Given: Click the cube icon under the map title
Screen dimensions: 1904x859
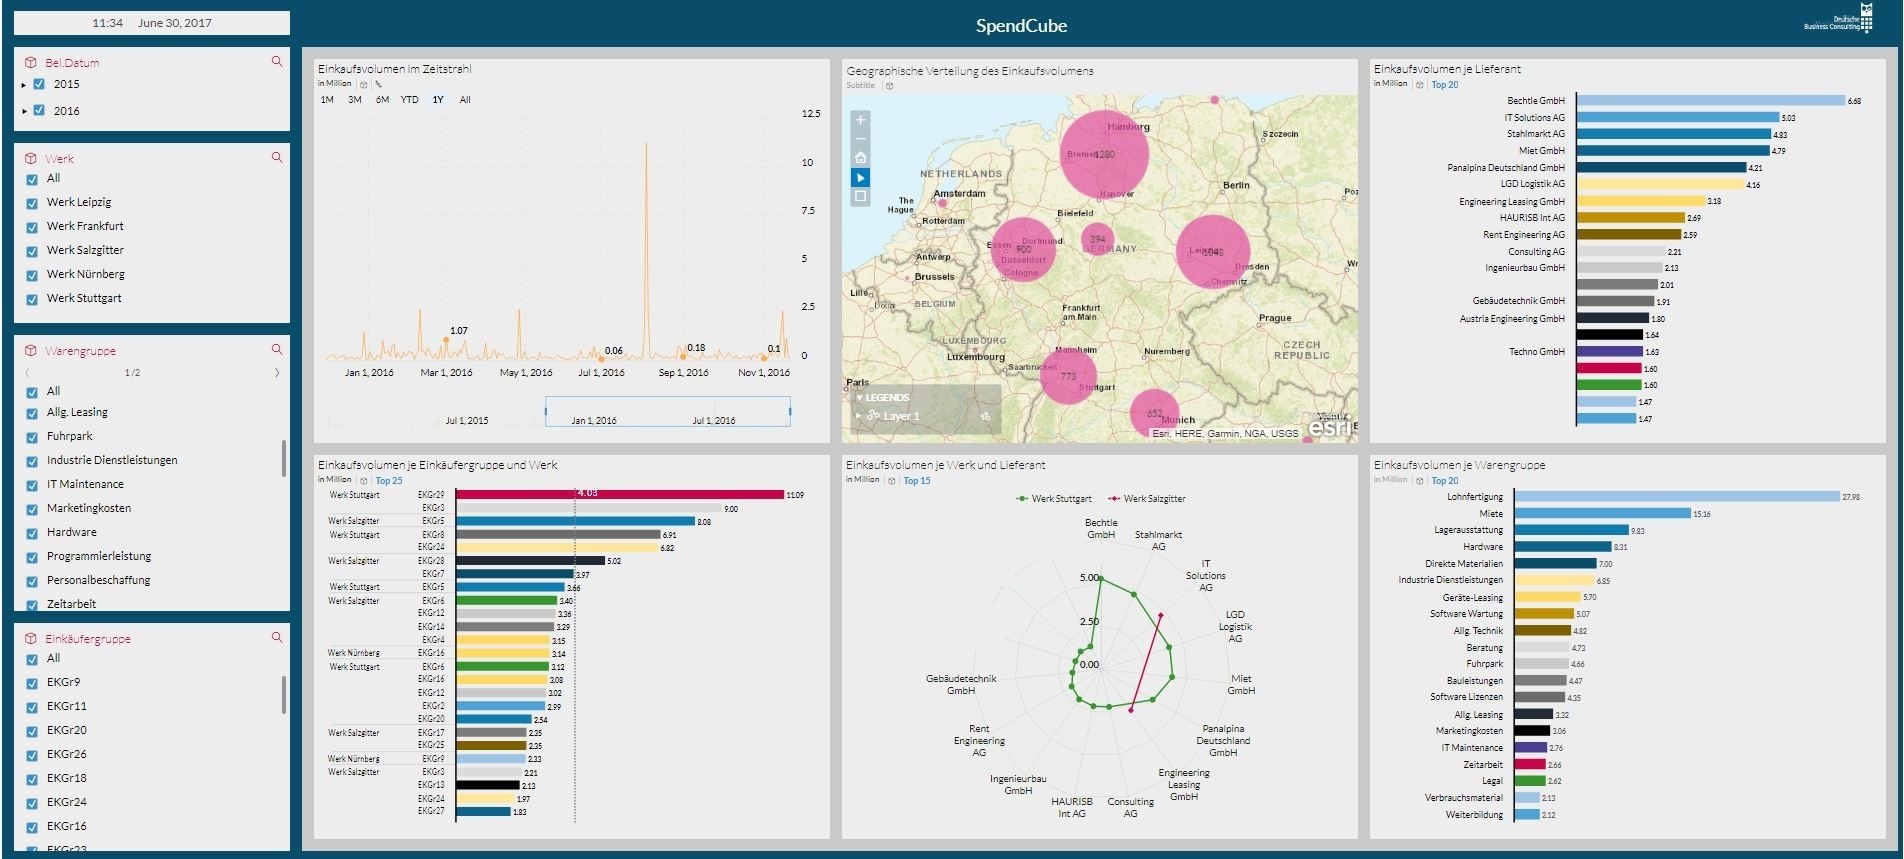Looking at the screenshot, I should [x=889, y=86].
